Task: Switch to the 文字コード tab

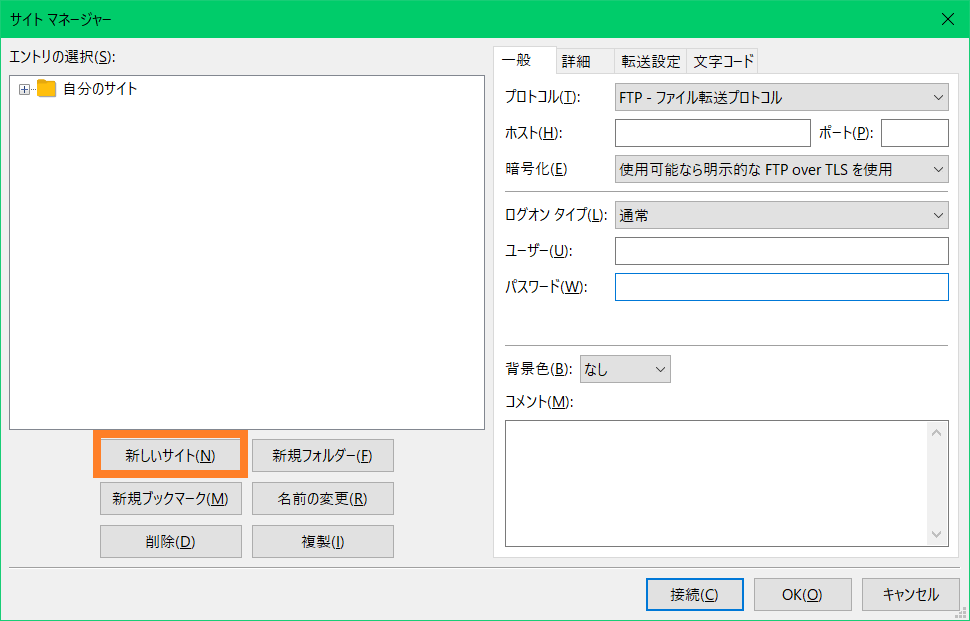Action: pos(723,61)
